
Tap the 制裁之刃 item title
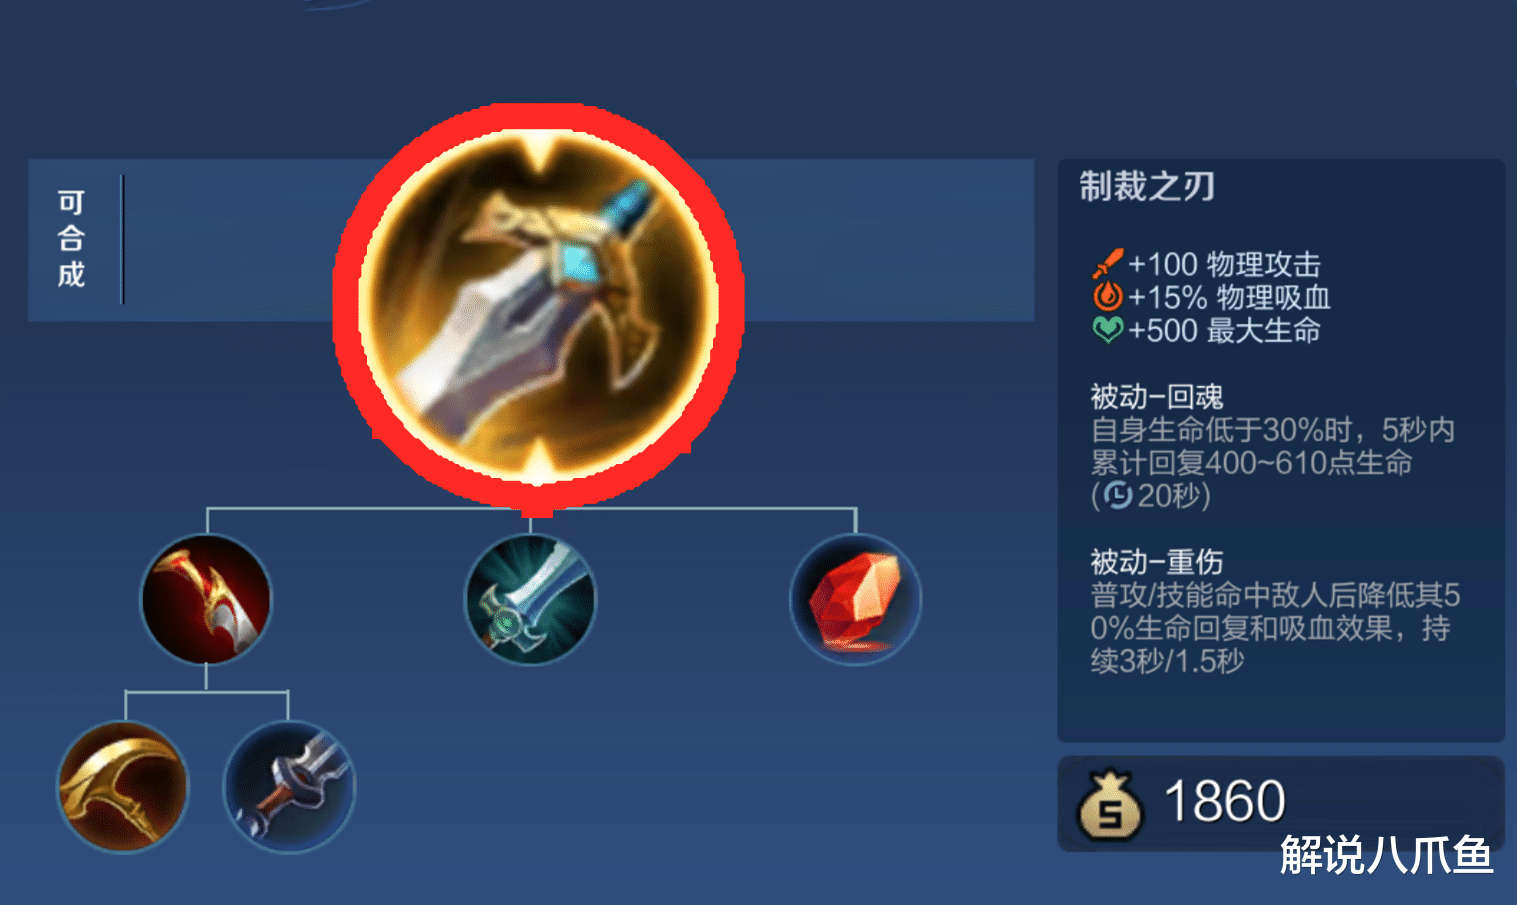(x=1147, y=186)
